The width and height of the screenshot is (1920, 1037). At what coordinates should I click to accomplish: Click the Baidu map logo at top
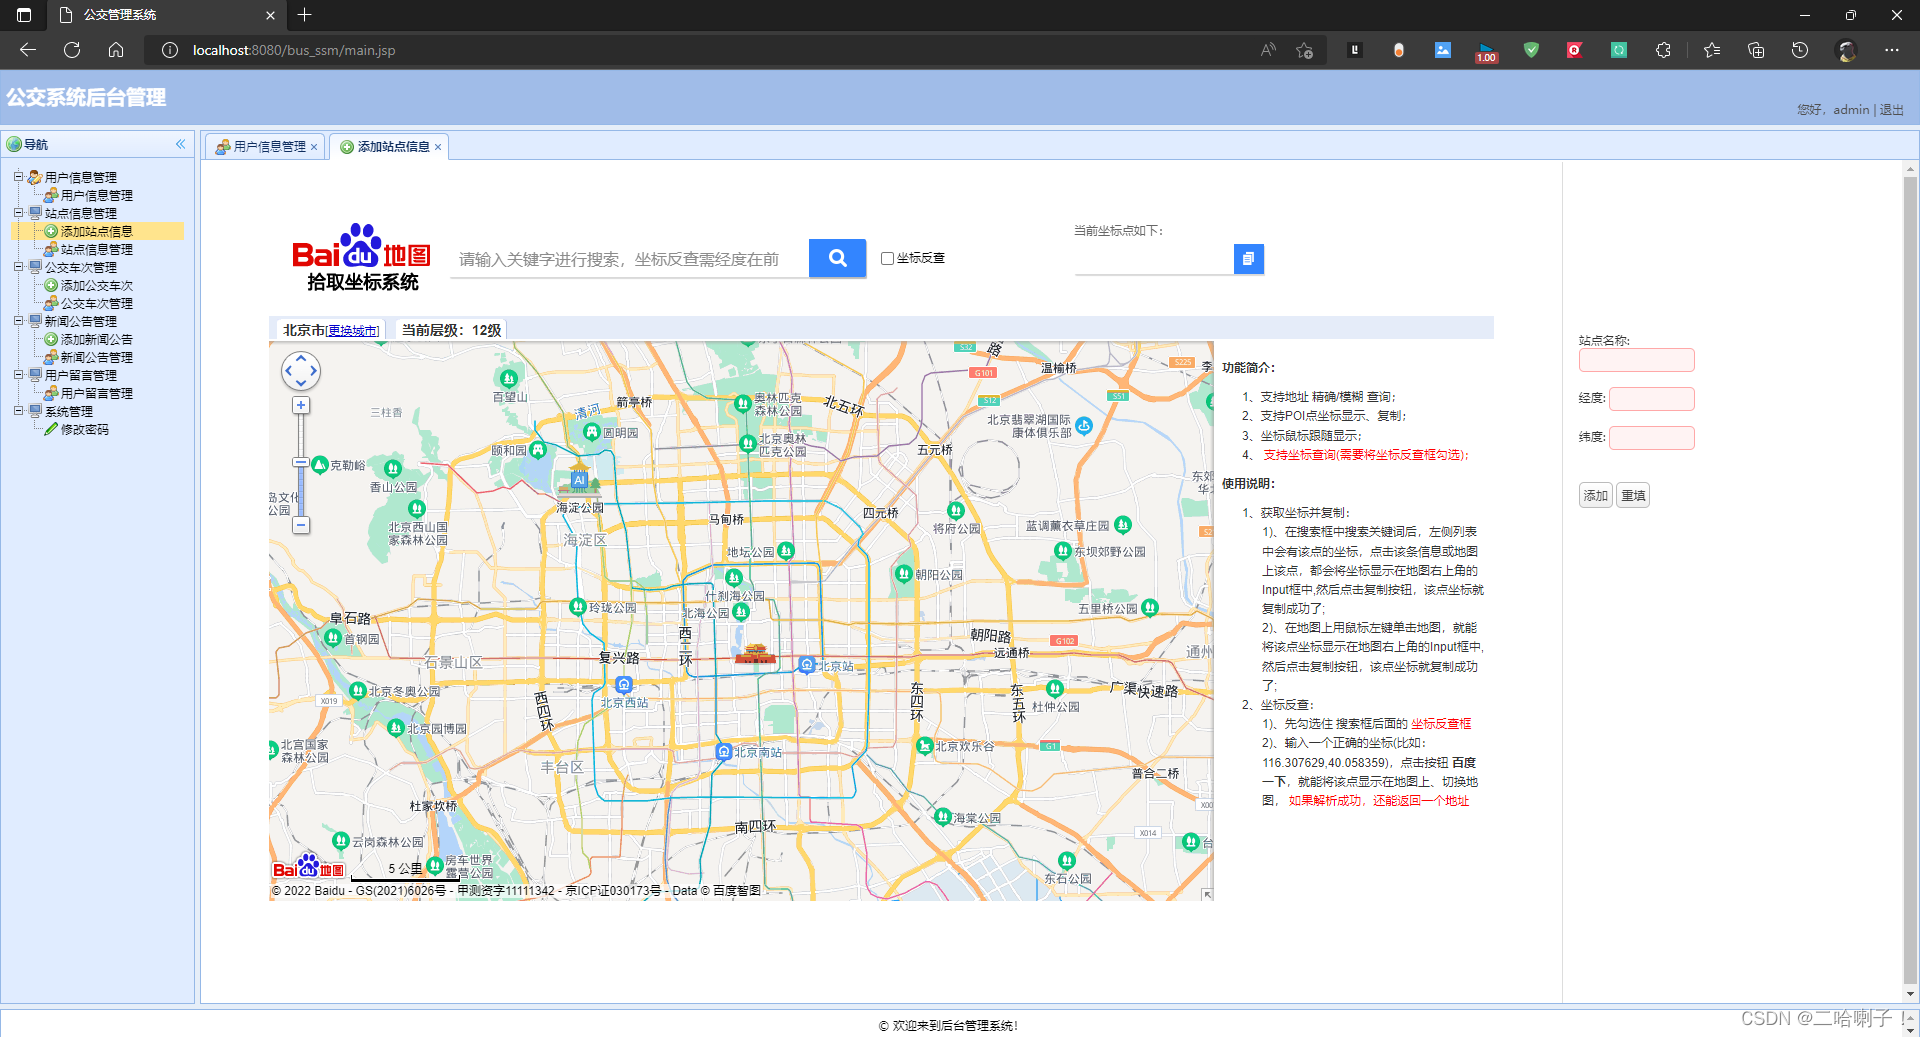coord(362,258)
